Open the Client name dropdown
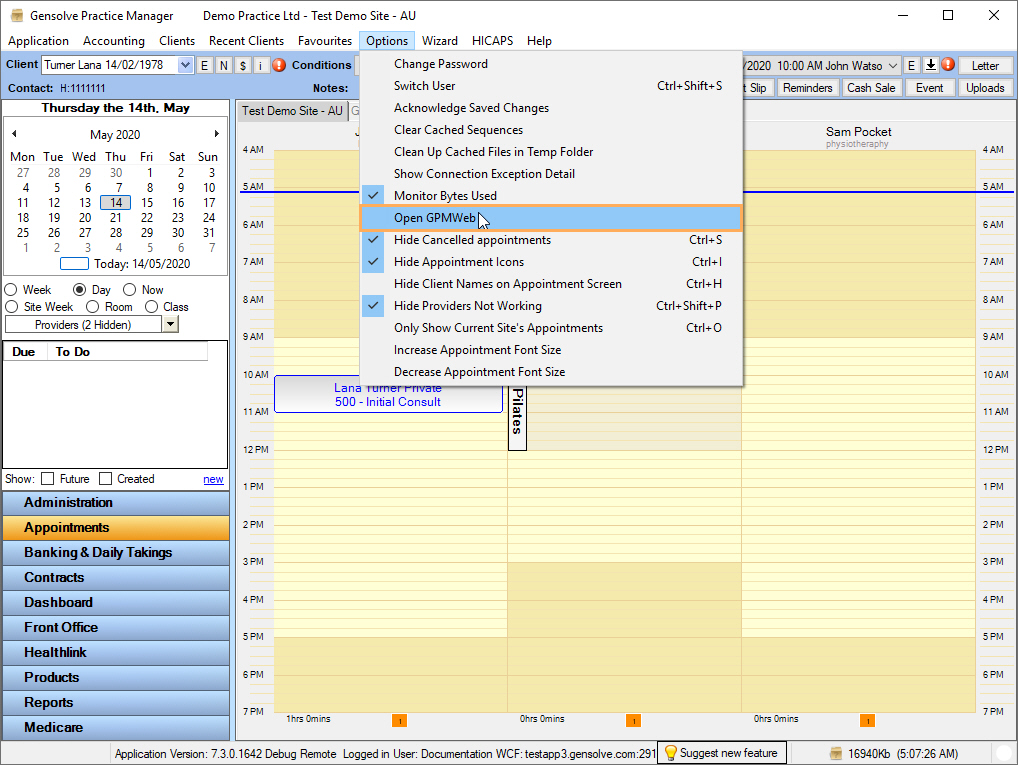 pyautogui.click(x=185, y=65)
